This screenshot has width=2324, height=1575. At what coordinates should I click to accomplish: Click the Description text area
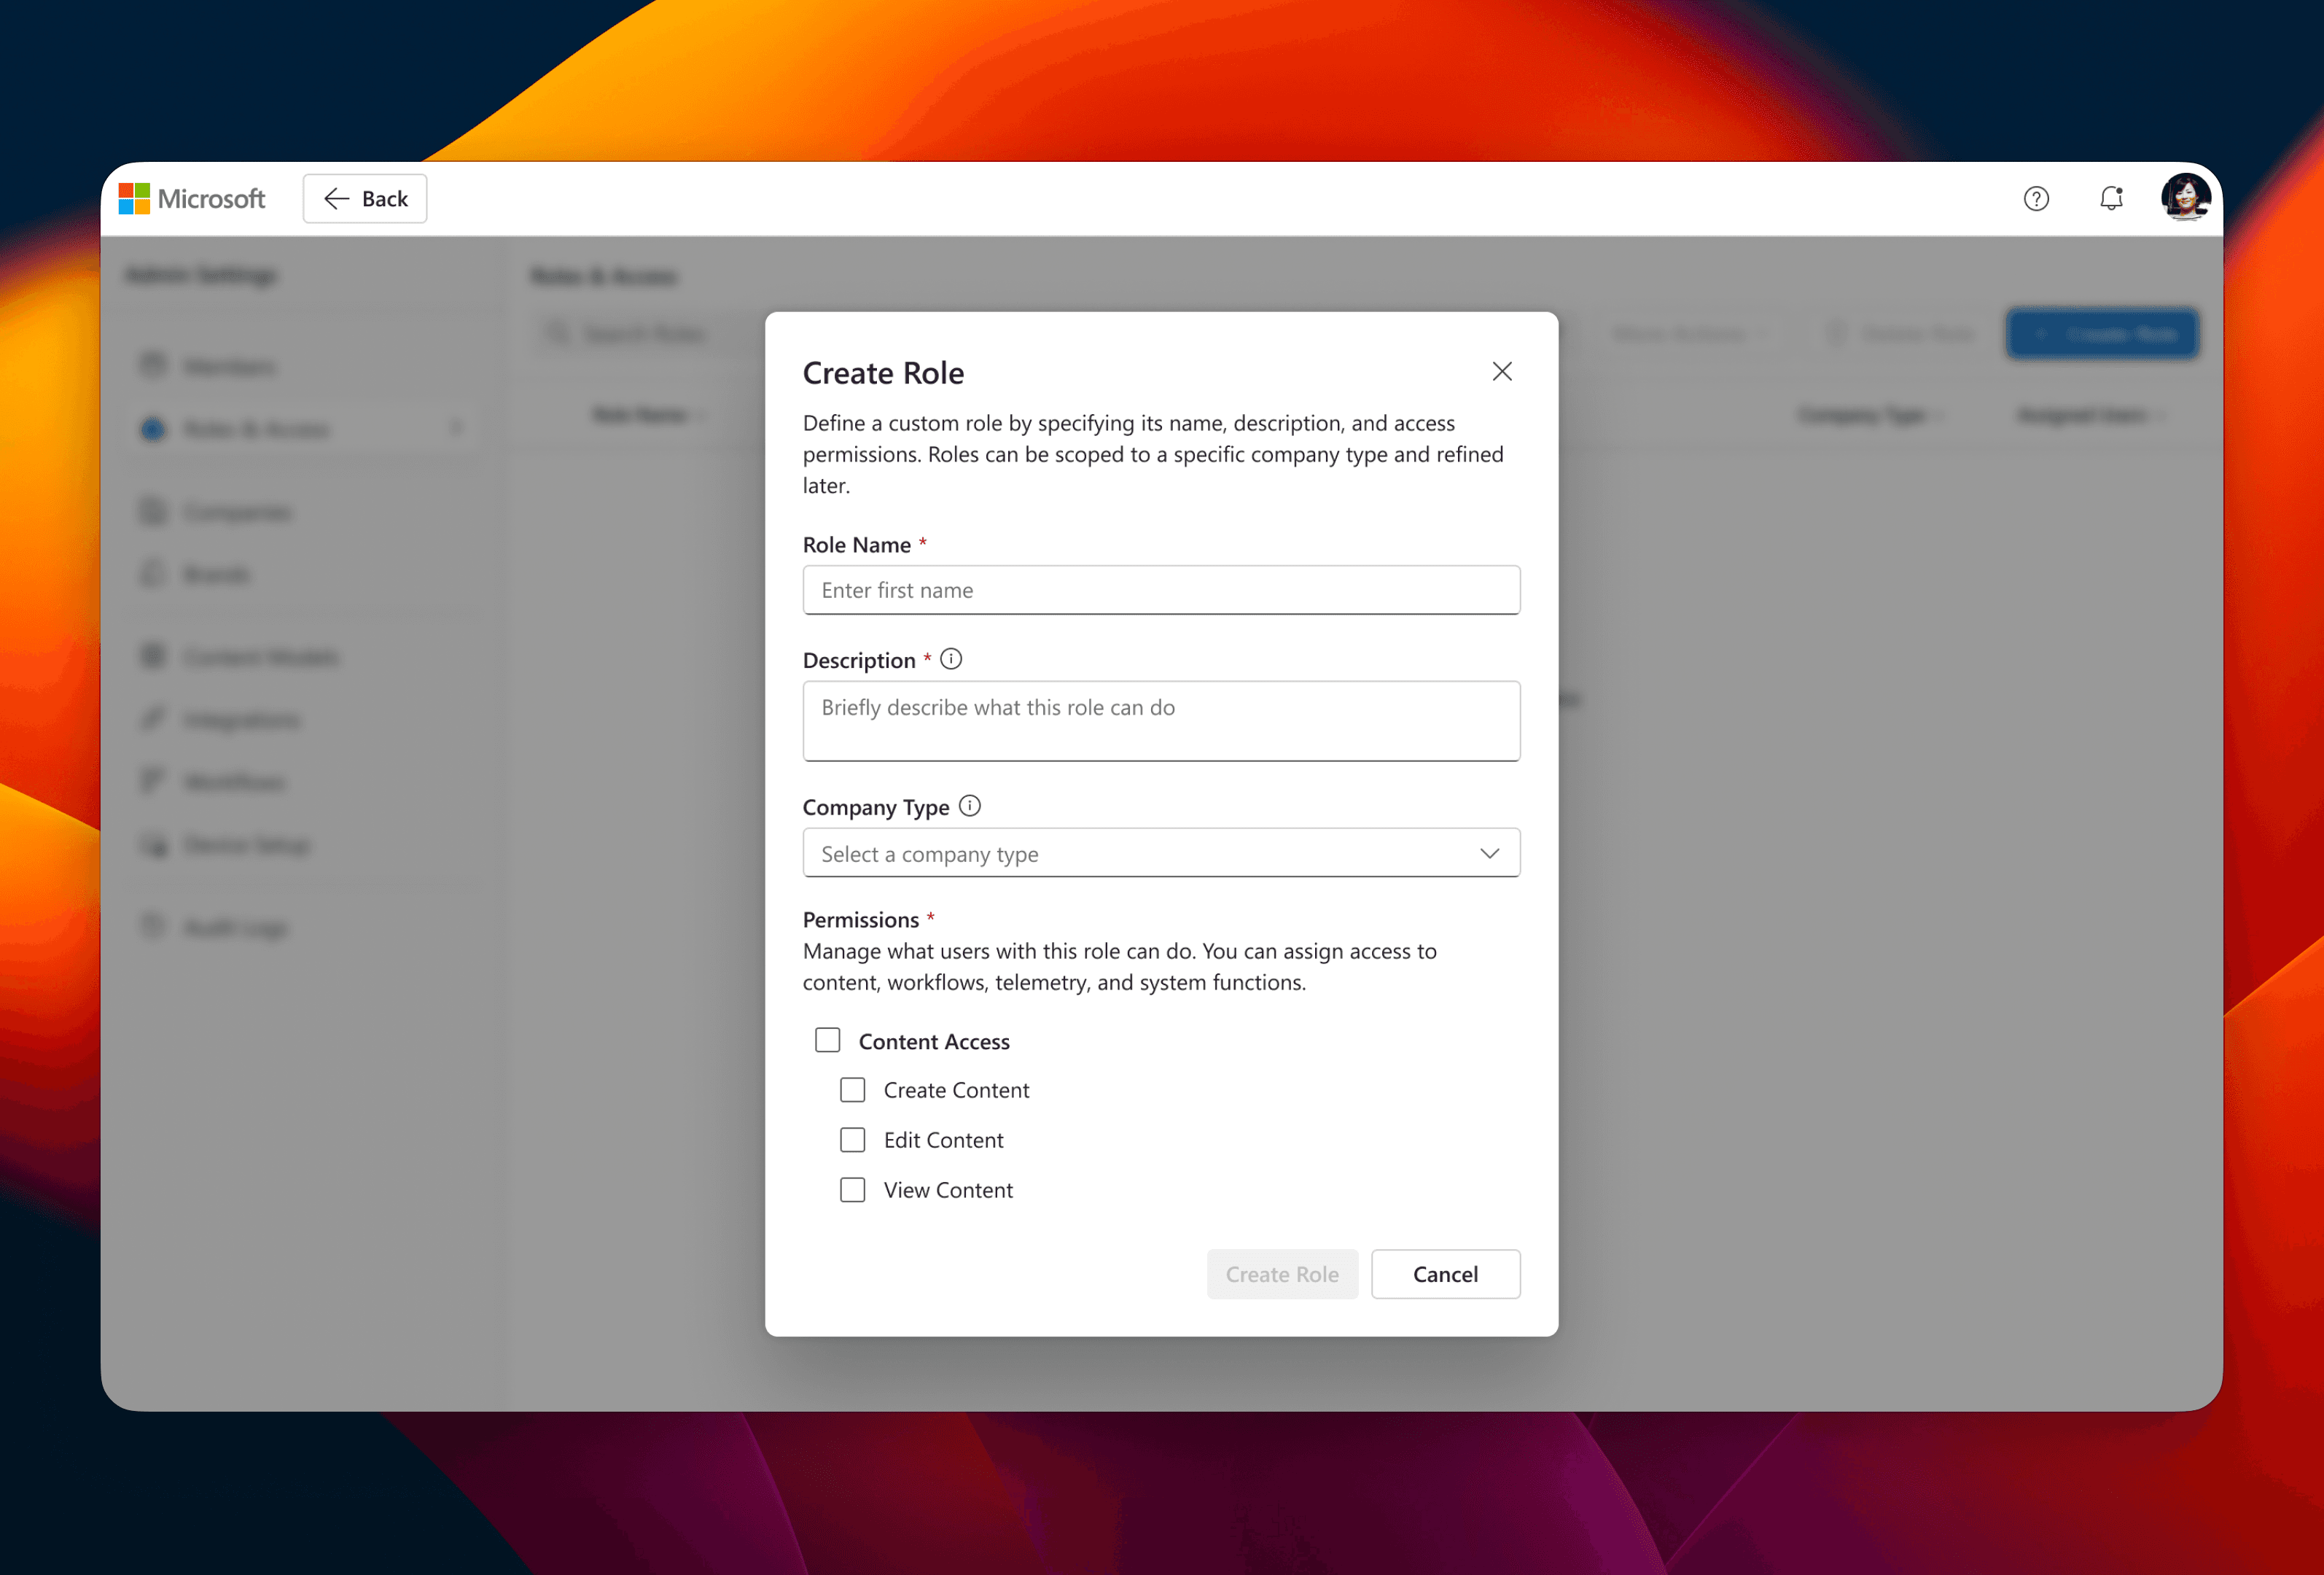point(1161,721)
